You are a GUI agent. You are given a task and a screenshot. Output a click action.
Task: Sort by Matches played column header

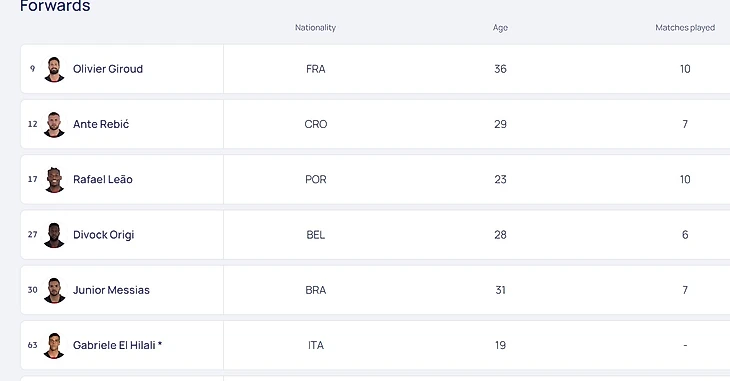[685, 27]
